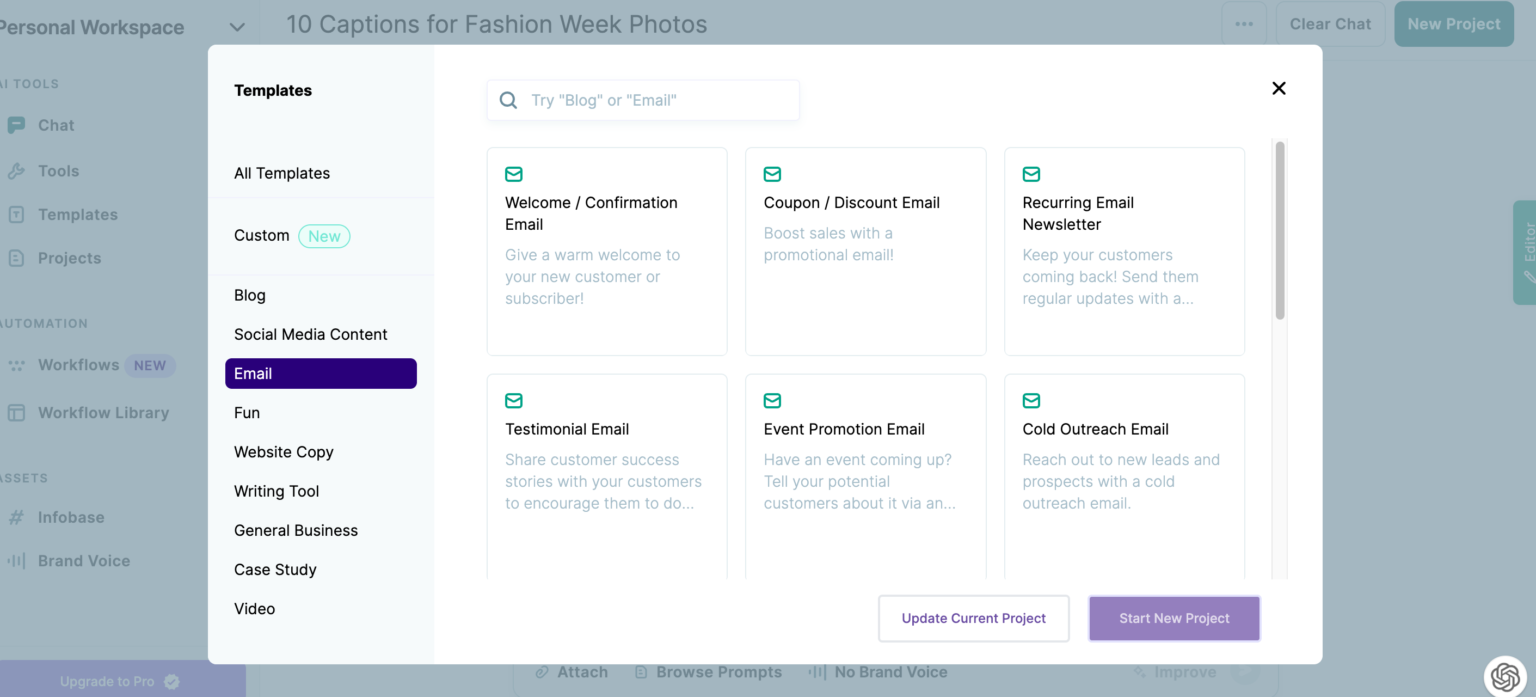Click the envelope icon on Testimonial Email card
This screenshot has width=1536, height=697.
pyautogui.click(x=514, y=401)
